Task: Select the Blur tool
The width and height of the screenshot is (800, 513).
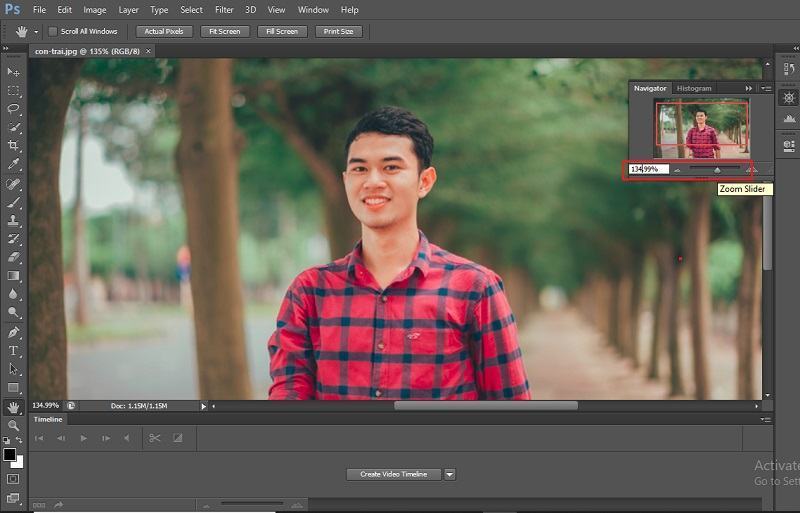Action: point(13,294)
